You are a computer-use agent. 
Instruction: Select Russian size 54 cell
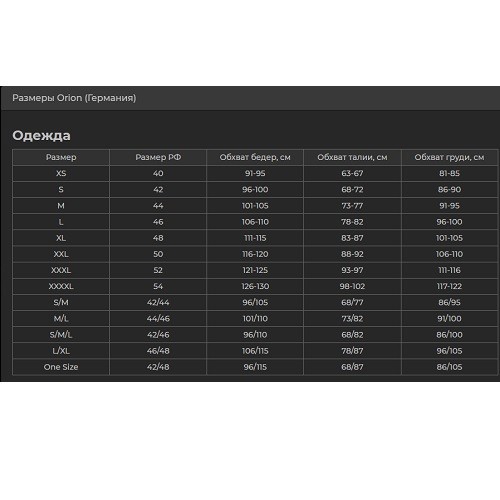pos(158,286)
